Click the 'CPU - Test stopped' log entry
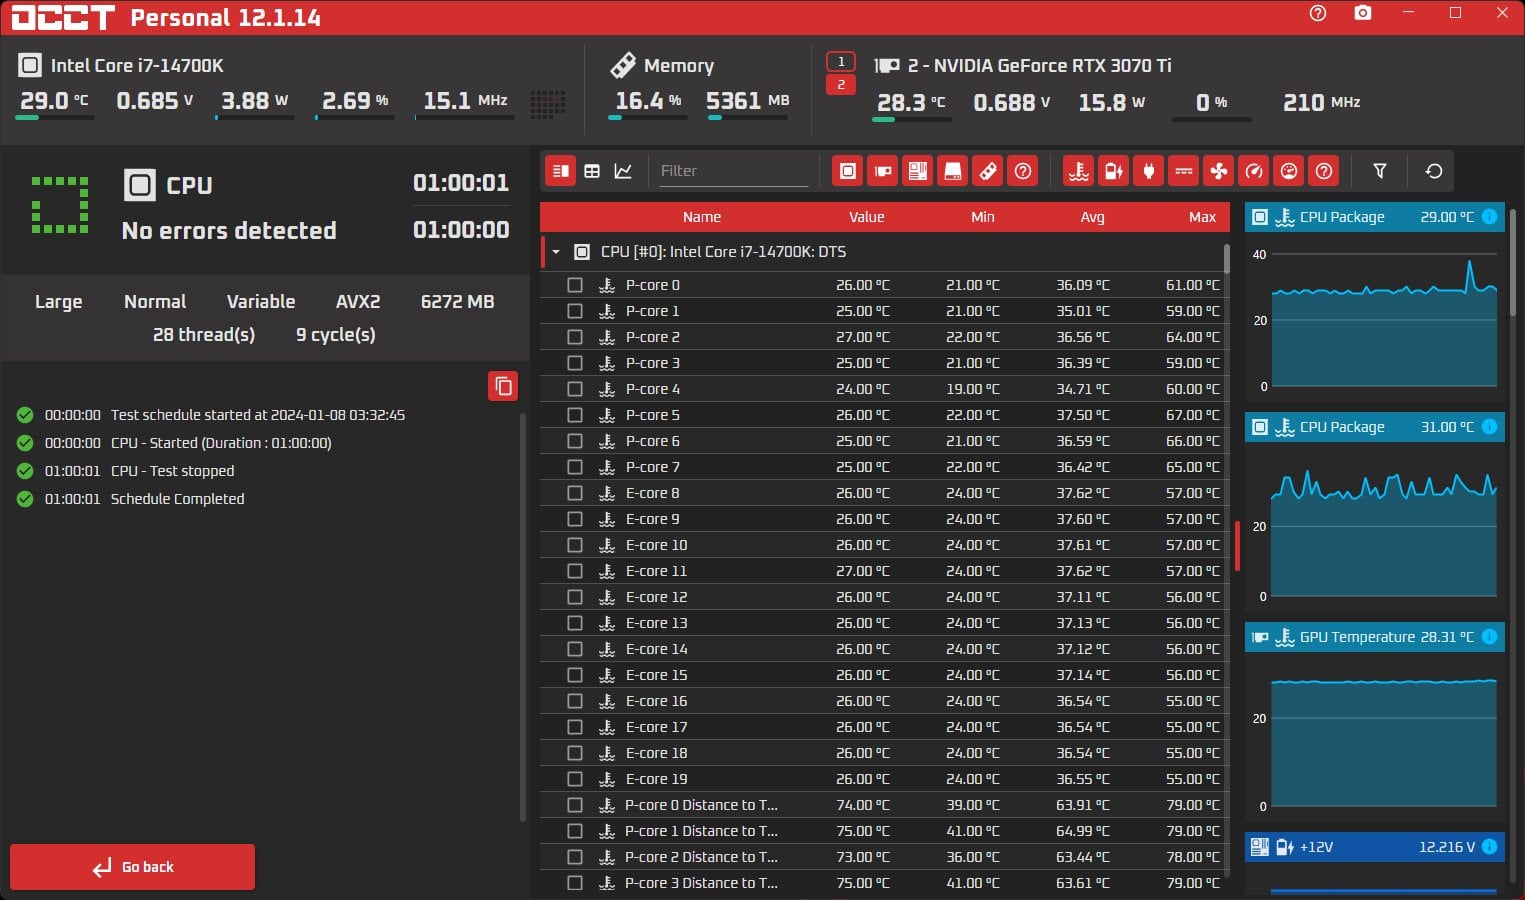This screenshot has height=900, width=1525. coord(172,471)
